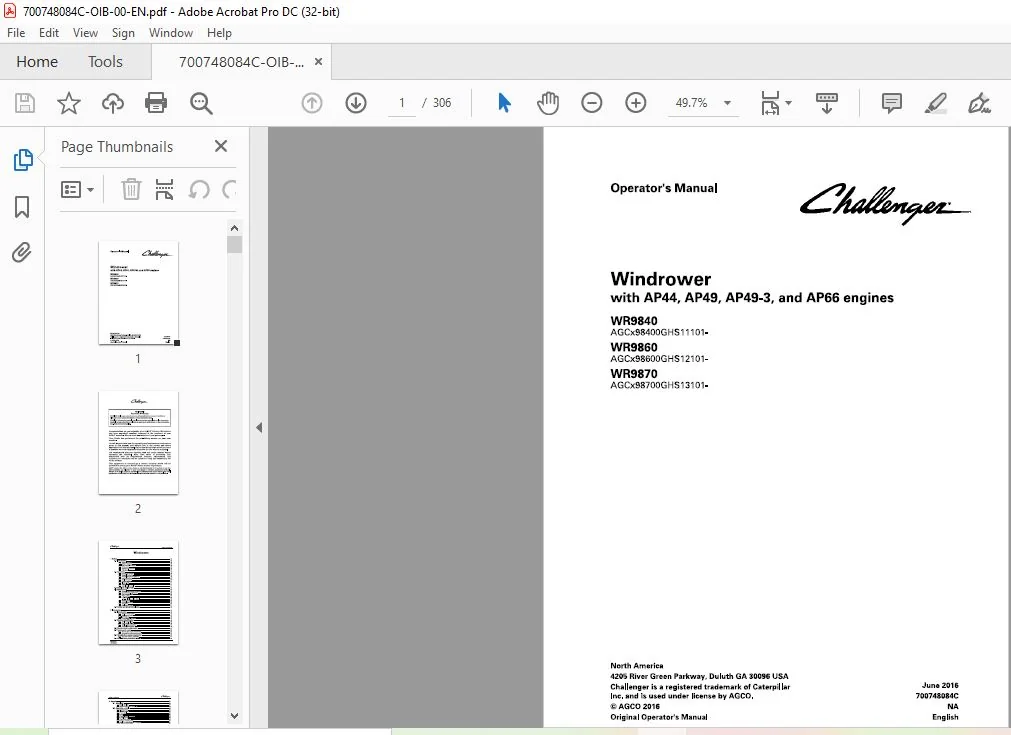Open the Page Thumbnails sidebar icon
The width and height of the screenshot is (1011, 735).
23,160
